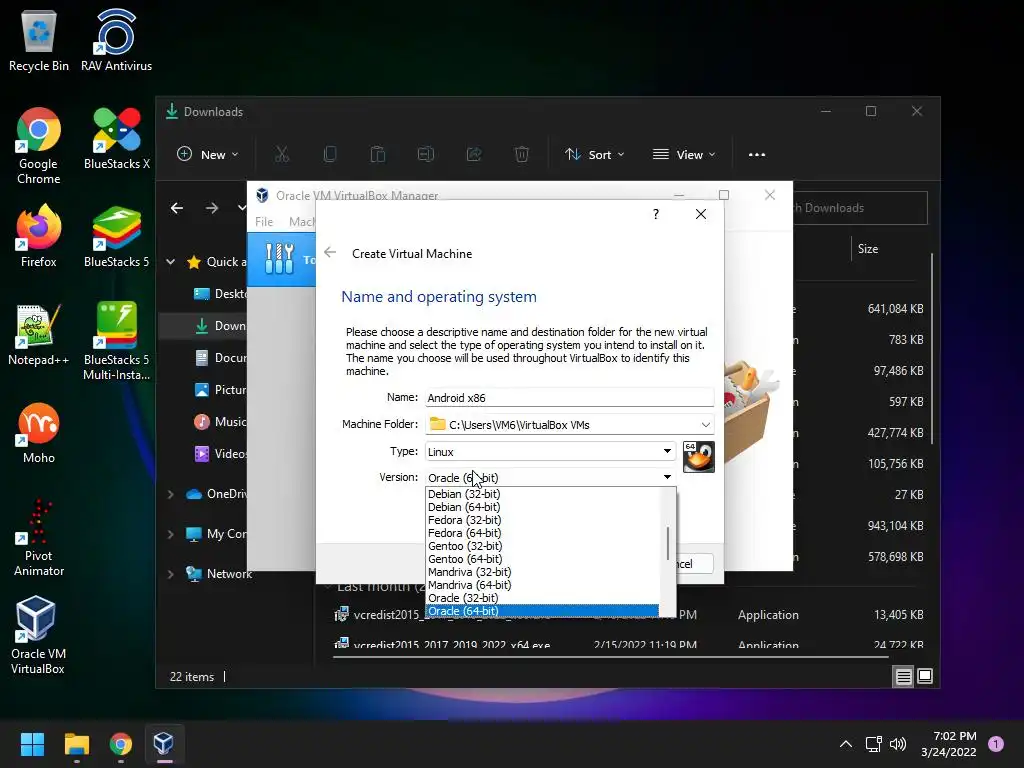
Task: Switch to details view in Downloads status bar
Action: 904,677
